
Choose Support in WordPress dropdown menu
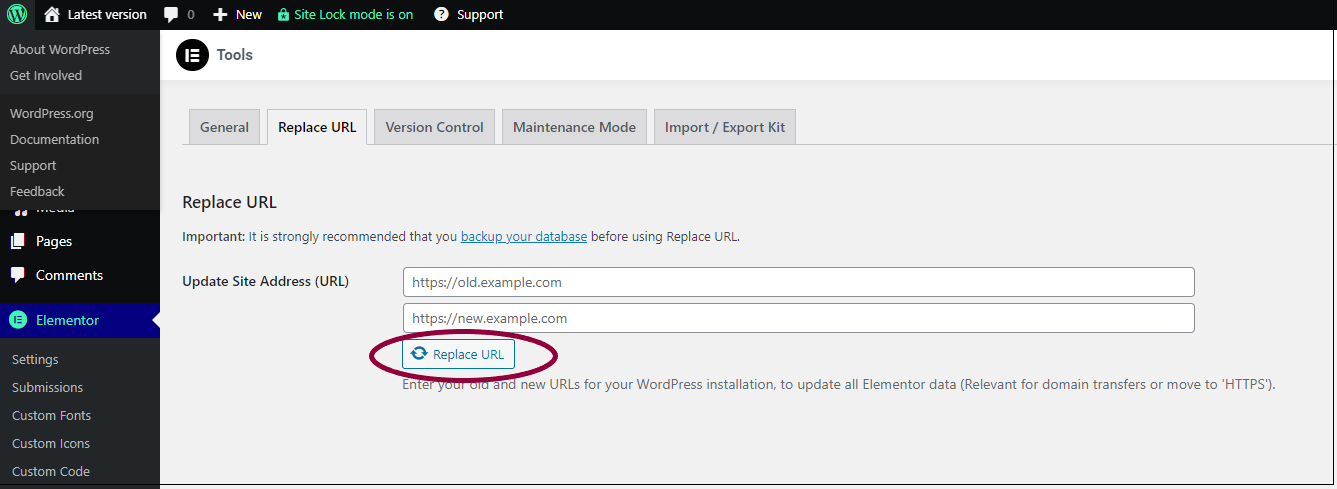coord(33,165)
